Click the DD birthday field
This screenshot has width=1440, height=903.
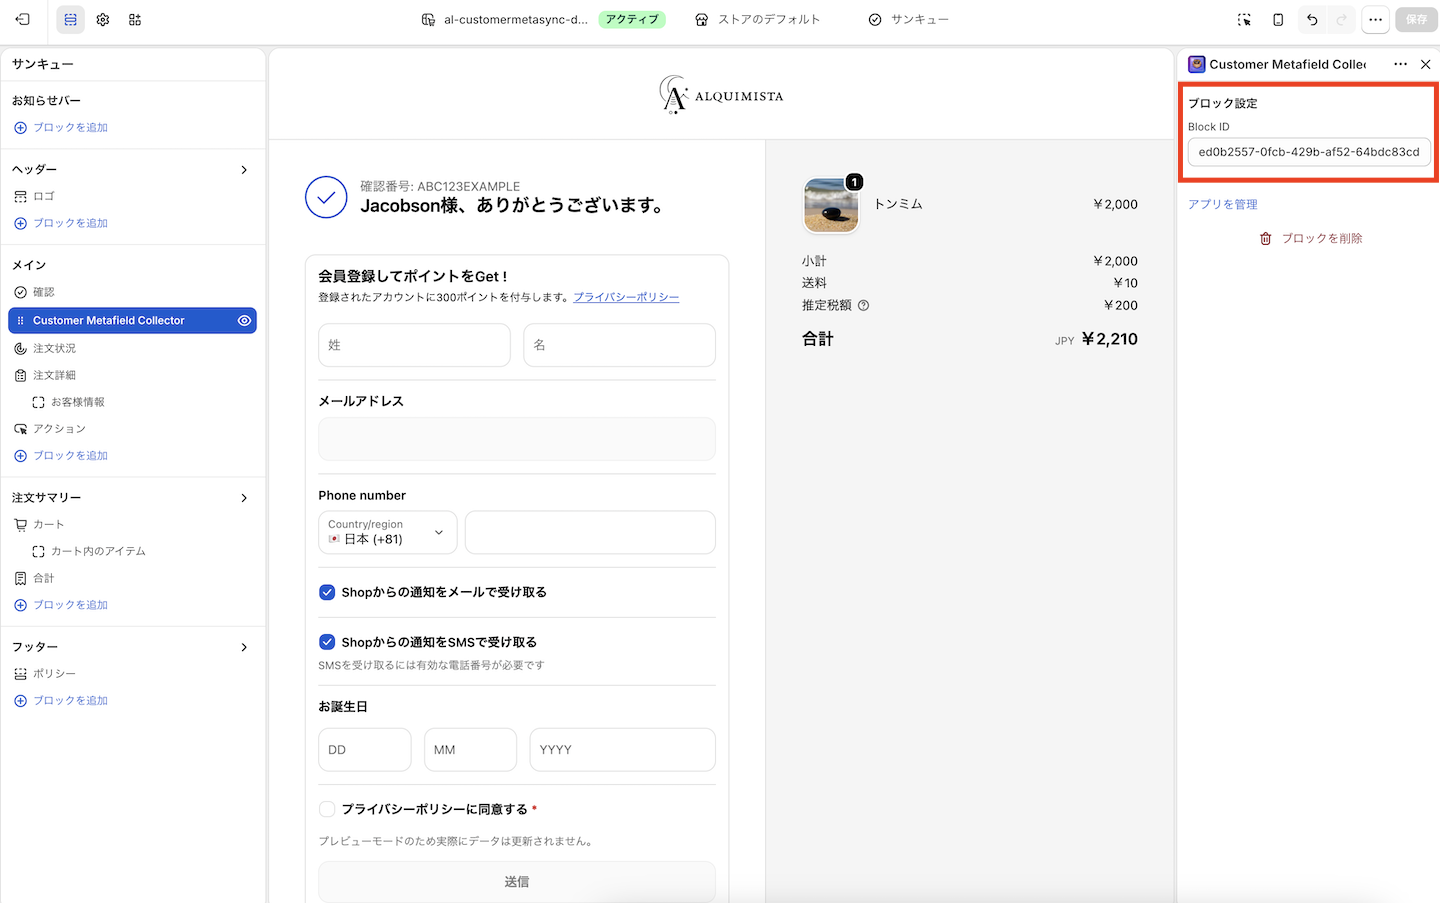click(x=365, y=750)
